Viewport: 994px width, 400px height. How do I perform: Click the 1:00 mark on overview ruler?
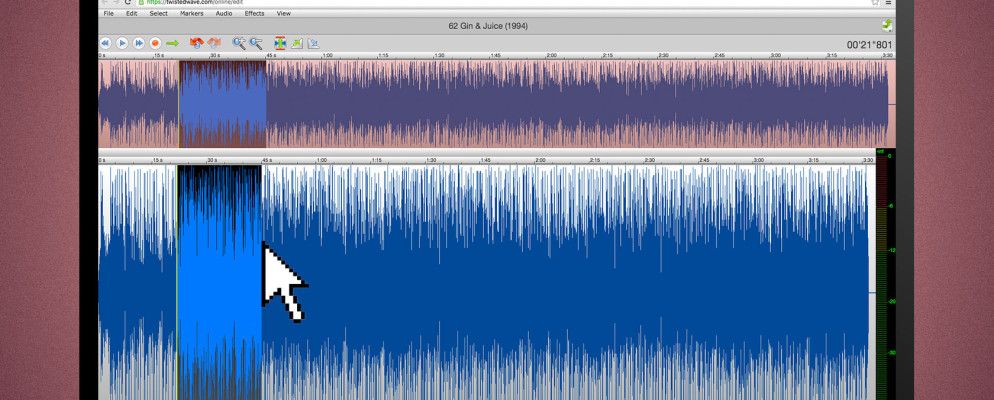pyautogui.click(x=327, y=56)
